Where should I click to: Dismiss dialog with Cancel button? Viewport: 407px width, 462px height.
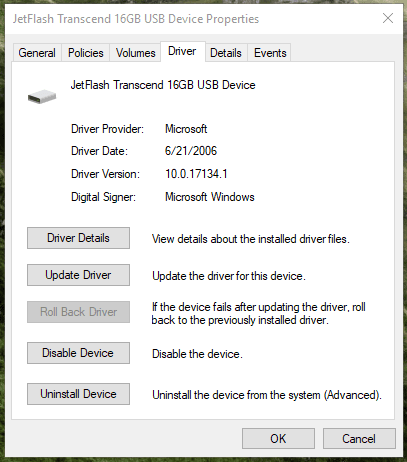point(359,439)
